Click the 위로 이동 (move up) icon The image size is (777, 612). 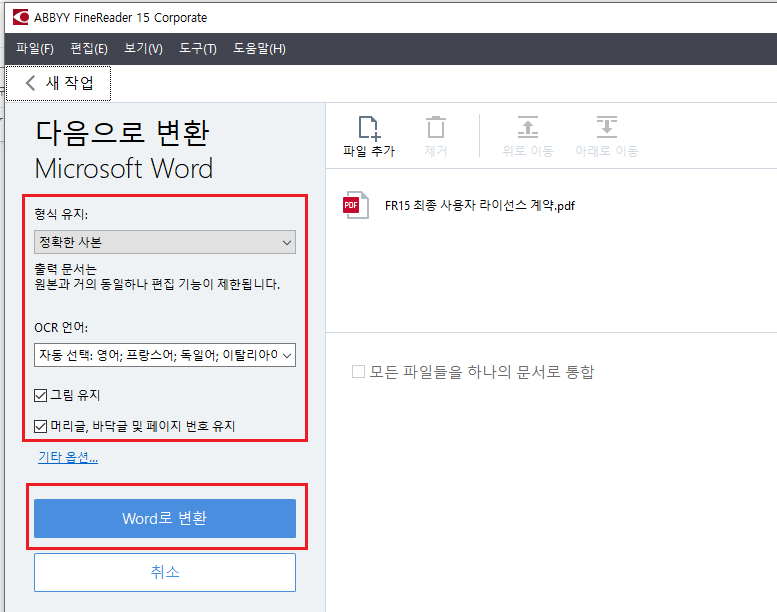tap(527, 127)
